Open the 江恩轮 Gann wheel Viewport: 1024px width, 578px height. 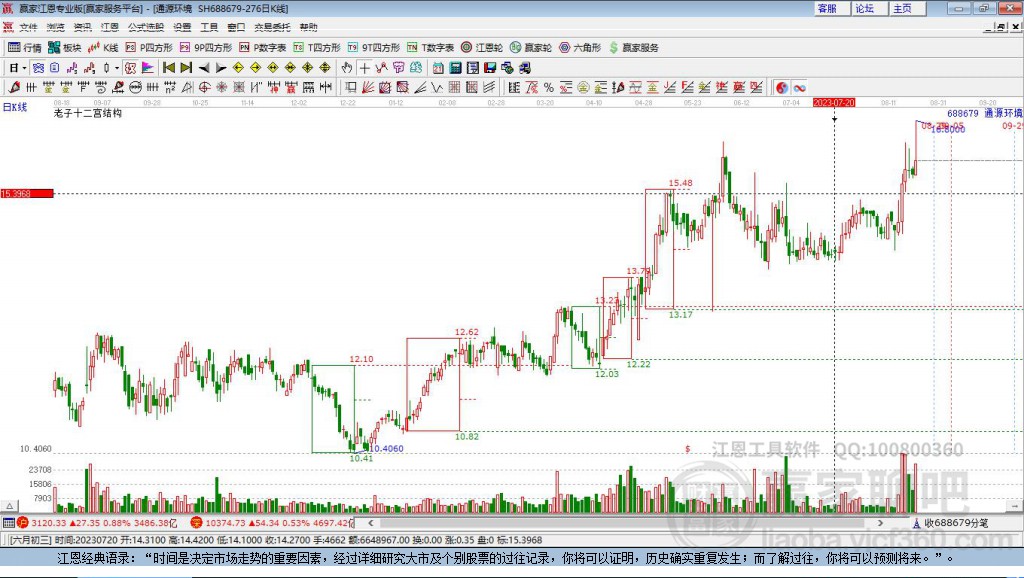[x=482, y=48]
